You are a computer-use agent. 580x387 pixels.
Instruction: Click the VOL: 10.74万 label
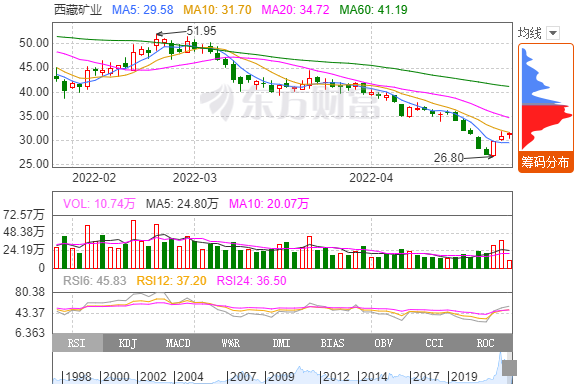coord(99,203)
